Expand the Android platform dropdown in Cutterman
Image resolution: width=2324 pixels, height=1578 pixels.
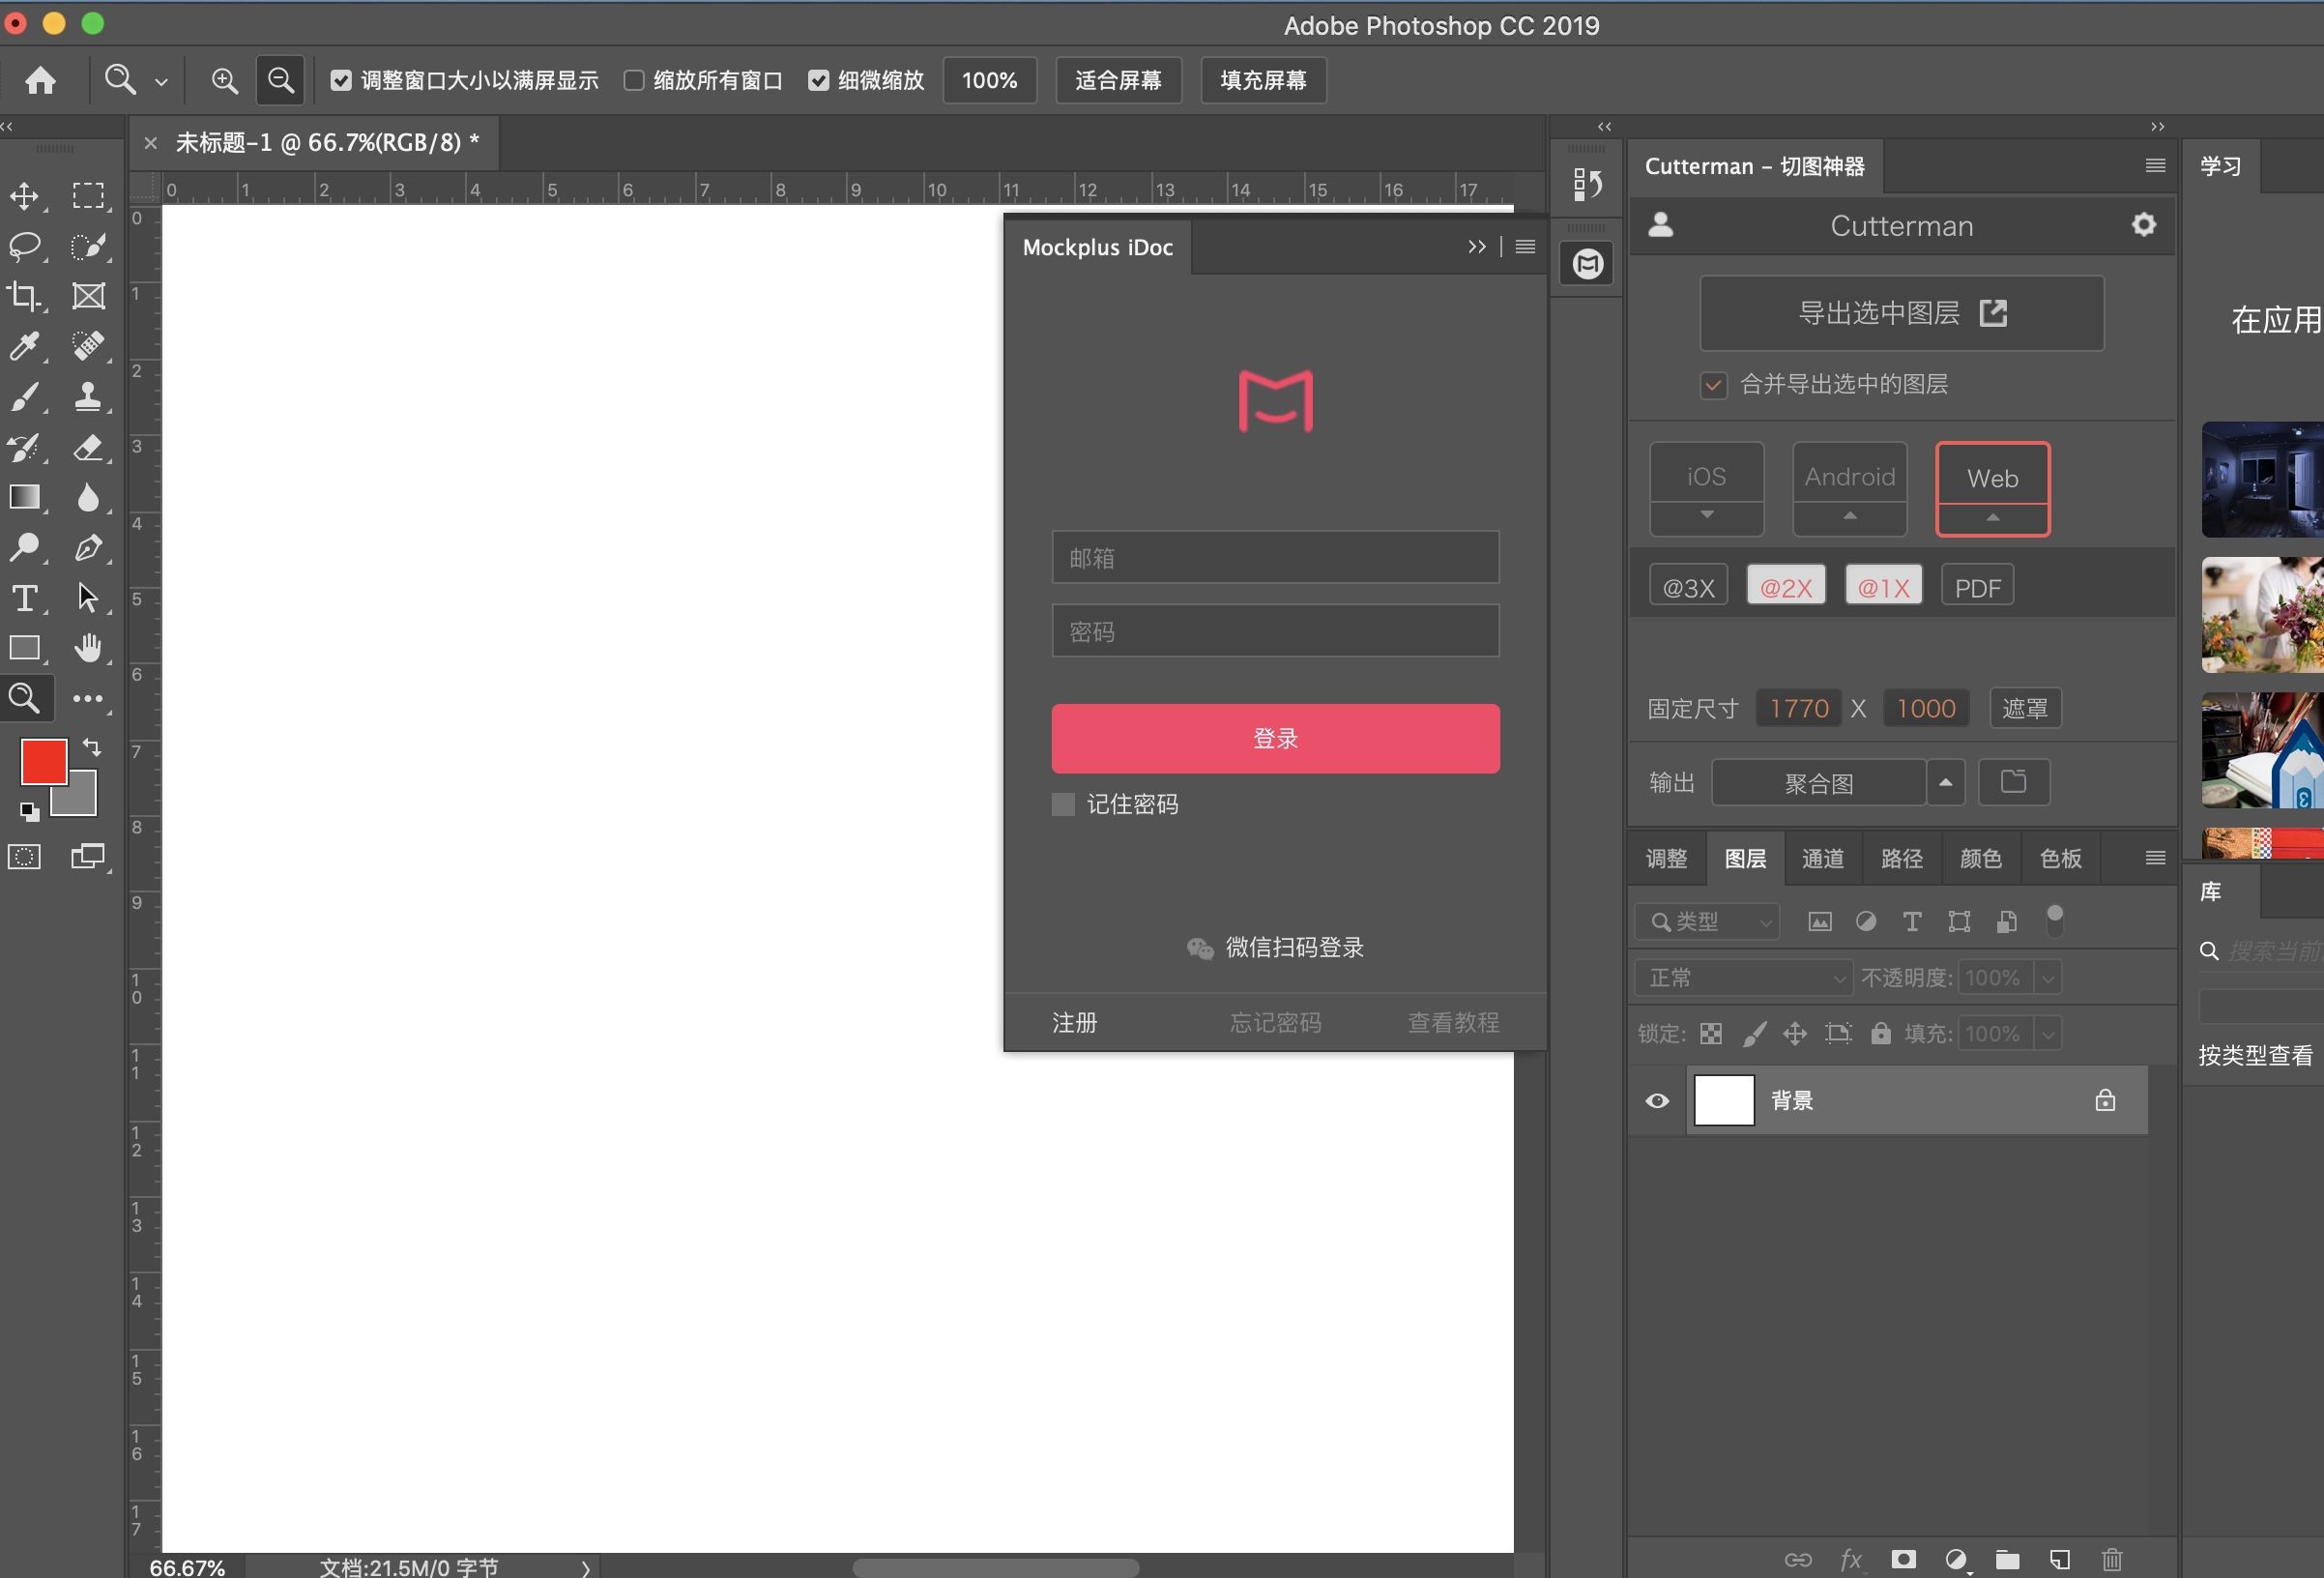point(1848,516)
